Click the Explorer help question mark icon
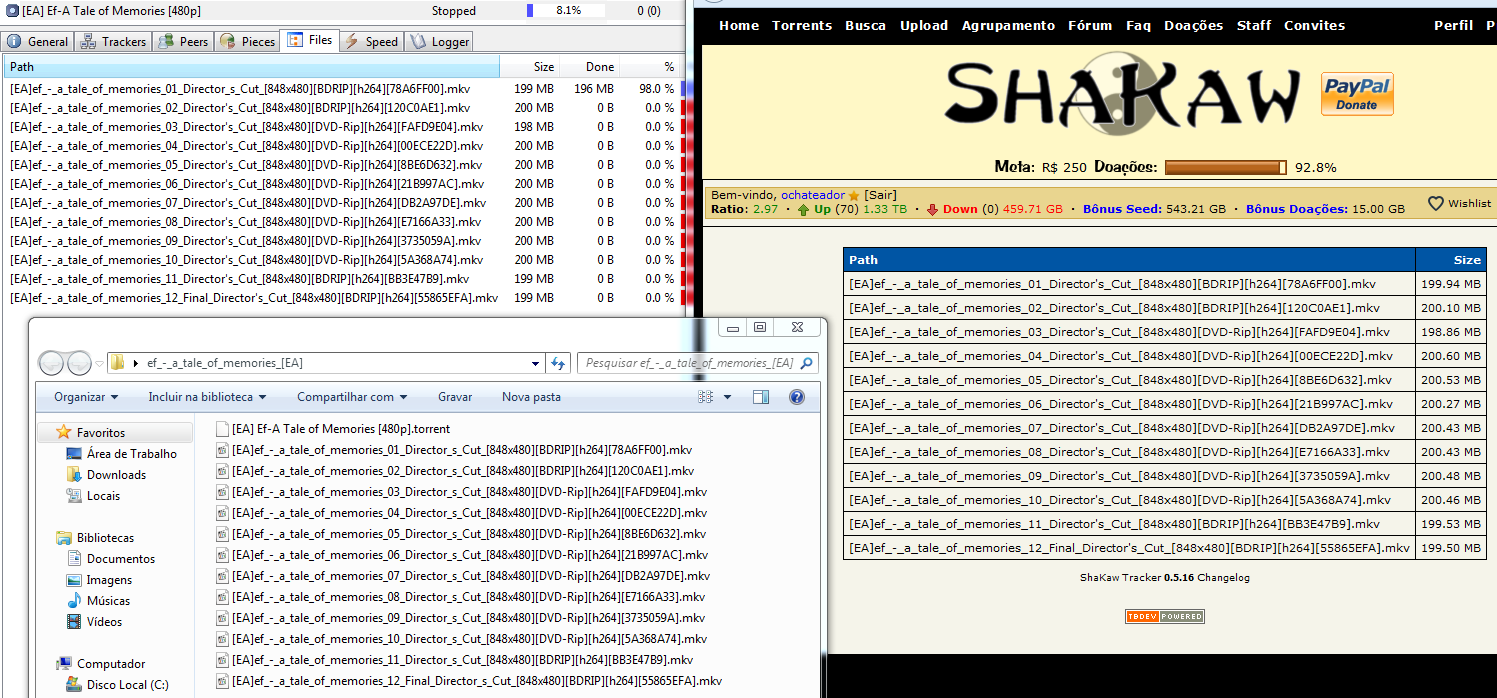Screen dimensions: 1497x698 coord(797,397)
